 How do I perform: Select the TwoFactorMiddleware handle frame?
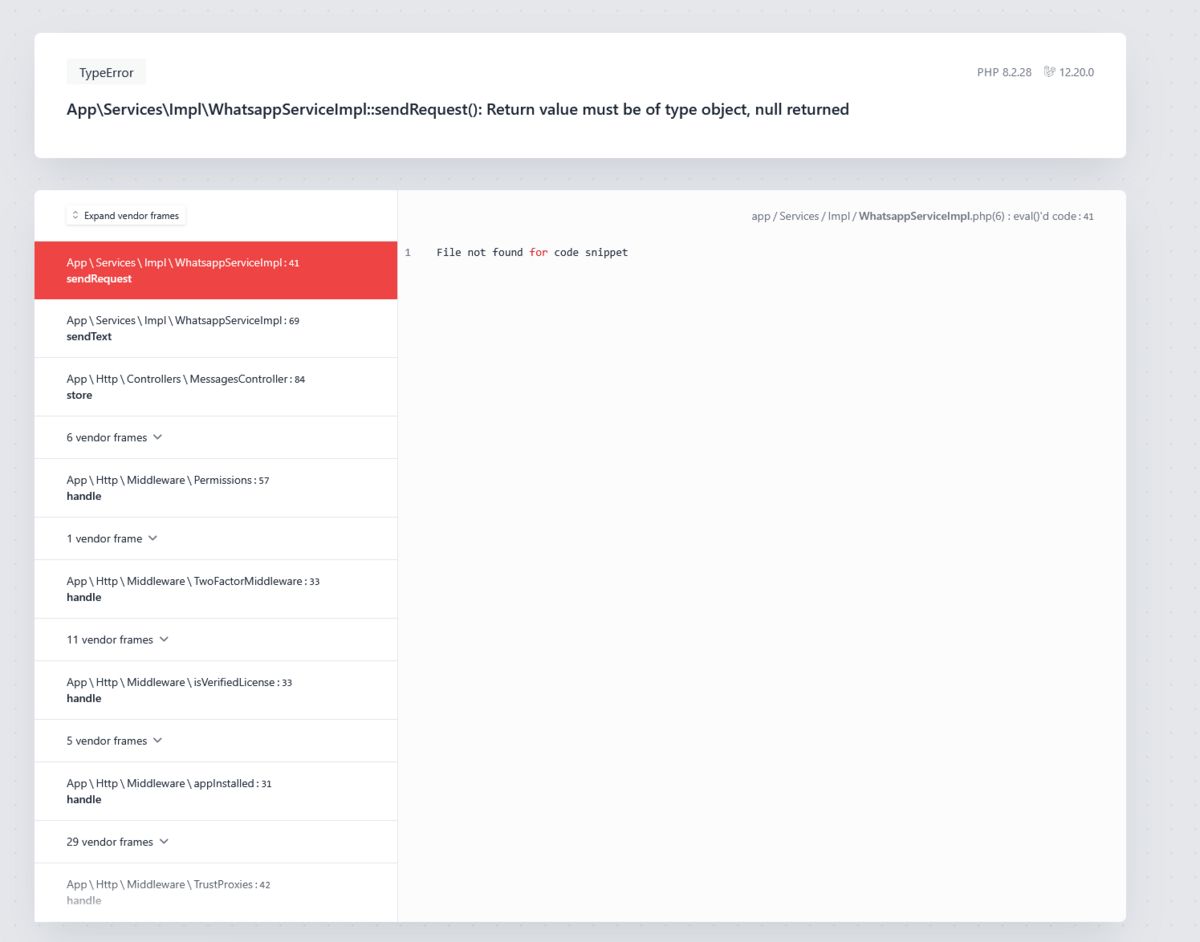[216, 589]
